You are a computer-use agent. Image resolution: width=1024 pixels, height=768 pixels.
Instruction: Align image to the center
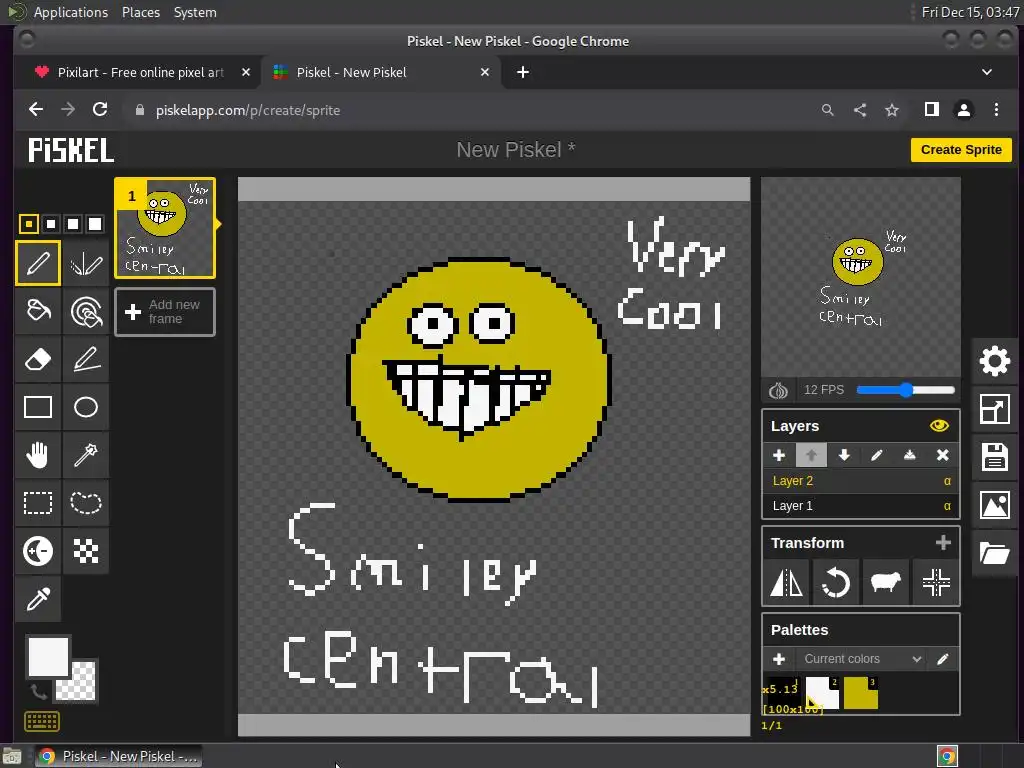pyautogui.click(x=935, y=583)
